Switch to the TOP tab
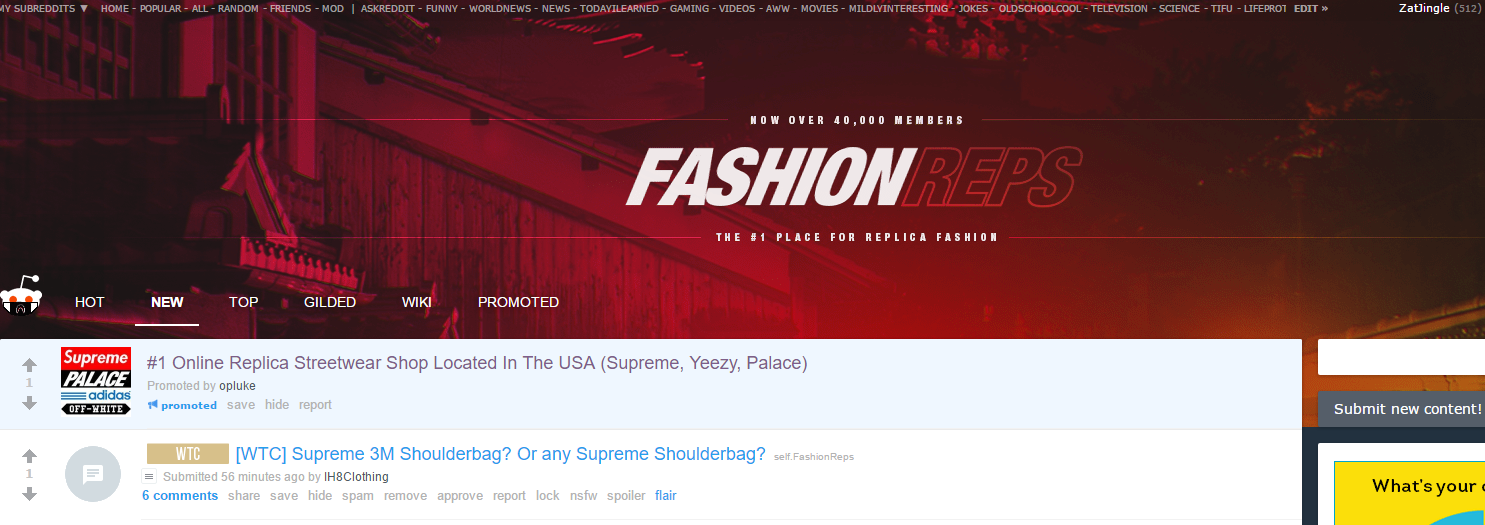 click(243, 302)
